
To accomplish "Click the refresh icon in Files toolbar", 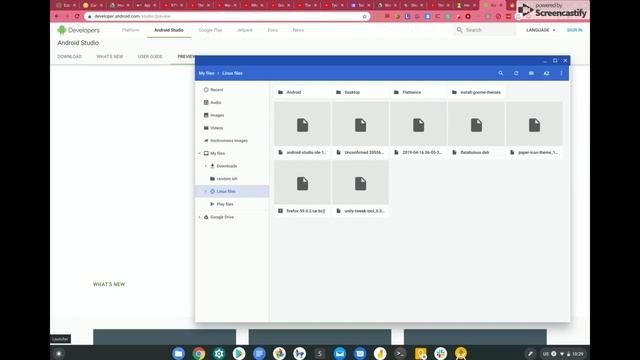I will (516, 73).
